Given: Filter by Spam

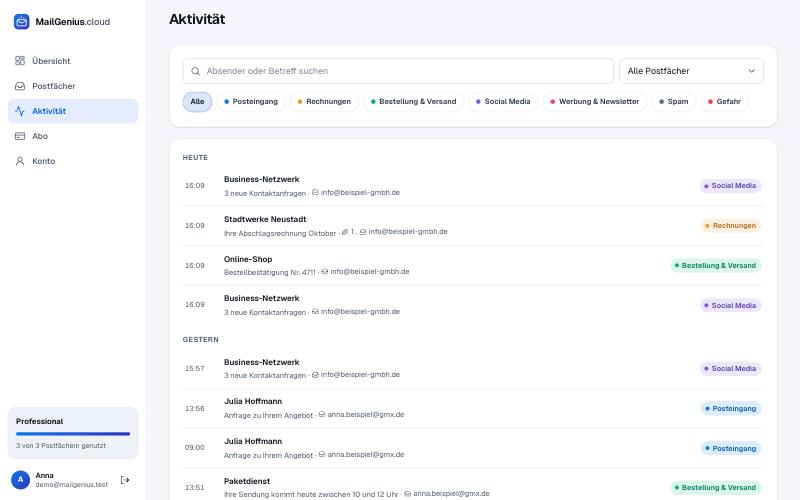Looking at the screenshot, I should 673,102.
